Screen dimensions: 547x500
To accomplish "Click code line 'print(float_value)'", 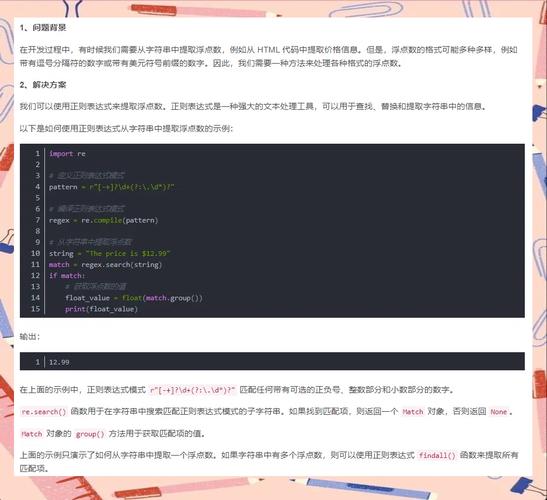I will pyautogui.click(x=102, y=309).
